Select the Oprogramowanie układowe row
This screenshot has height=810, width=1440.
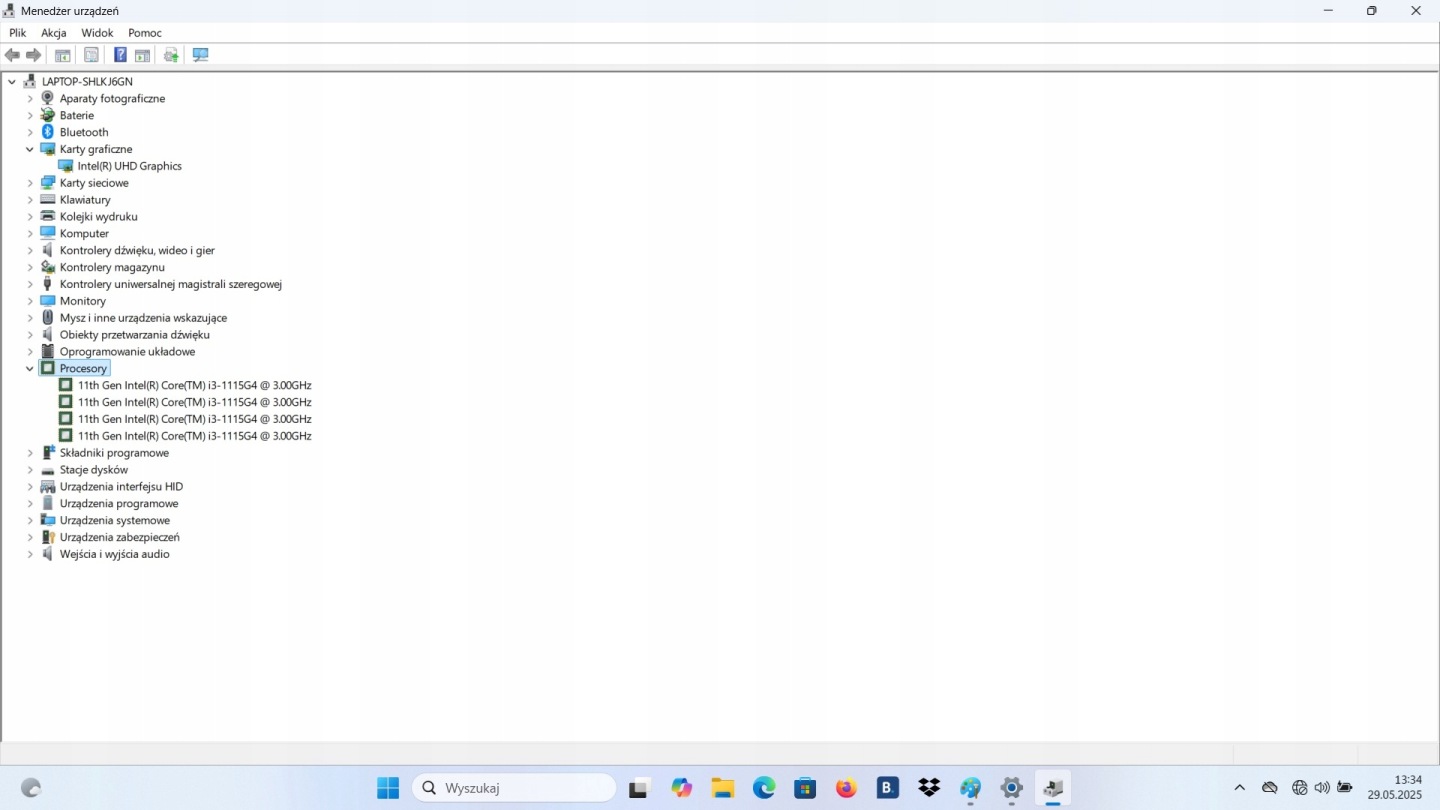[x=127, y=352]
